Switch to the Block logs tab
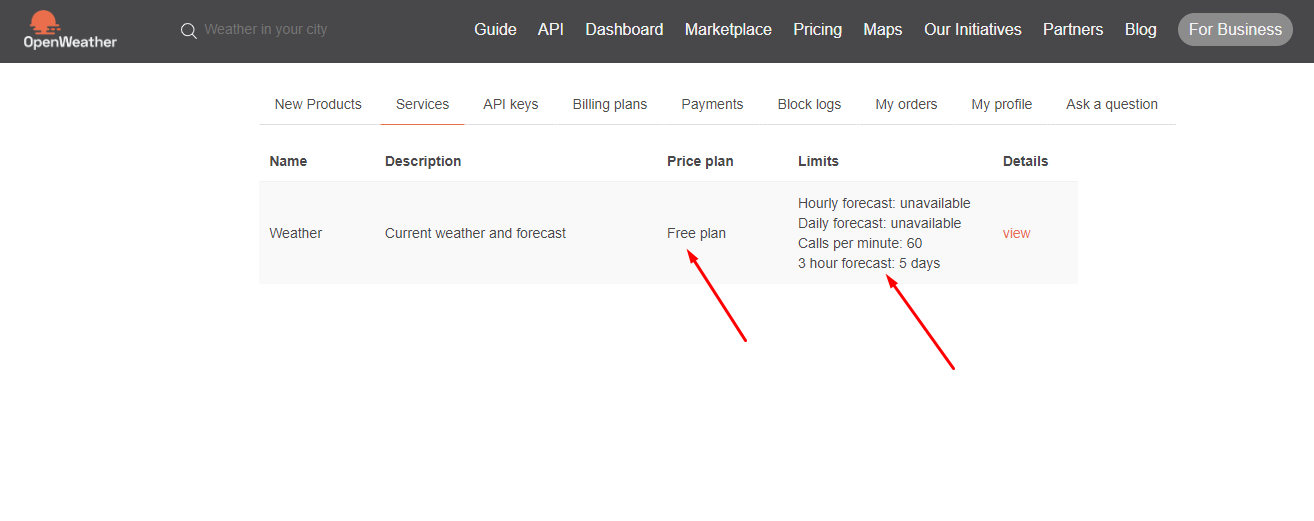Screen dimensions: 1314x521 point(809,104)
